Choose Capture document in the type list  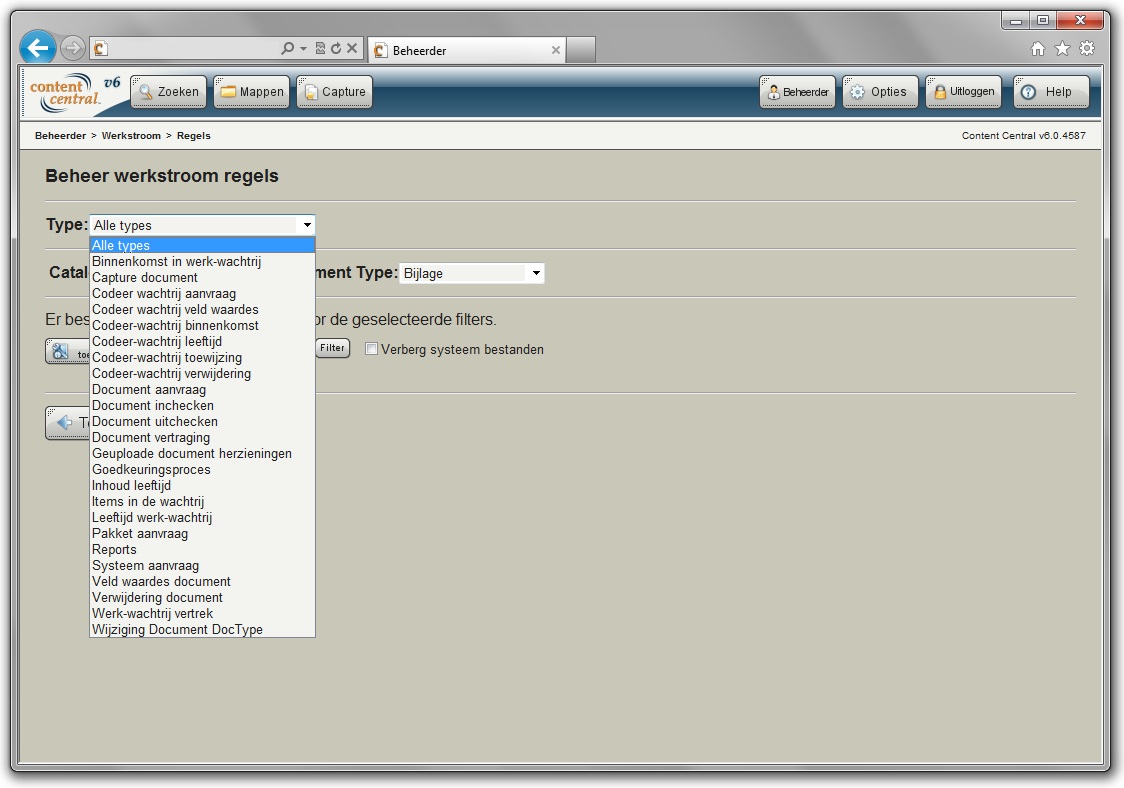[x=145, y=277]
